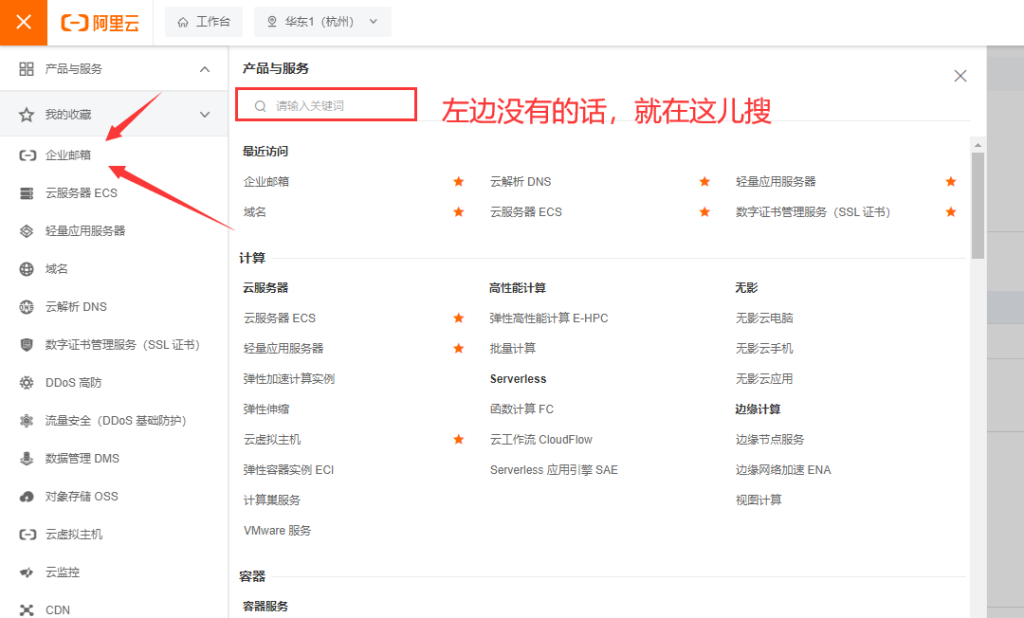The image size is (1024, 618).
Task: Click the 企业邮箱 sidebar icon
Action: tap(27, 155)
